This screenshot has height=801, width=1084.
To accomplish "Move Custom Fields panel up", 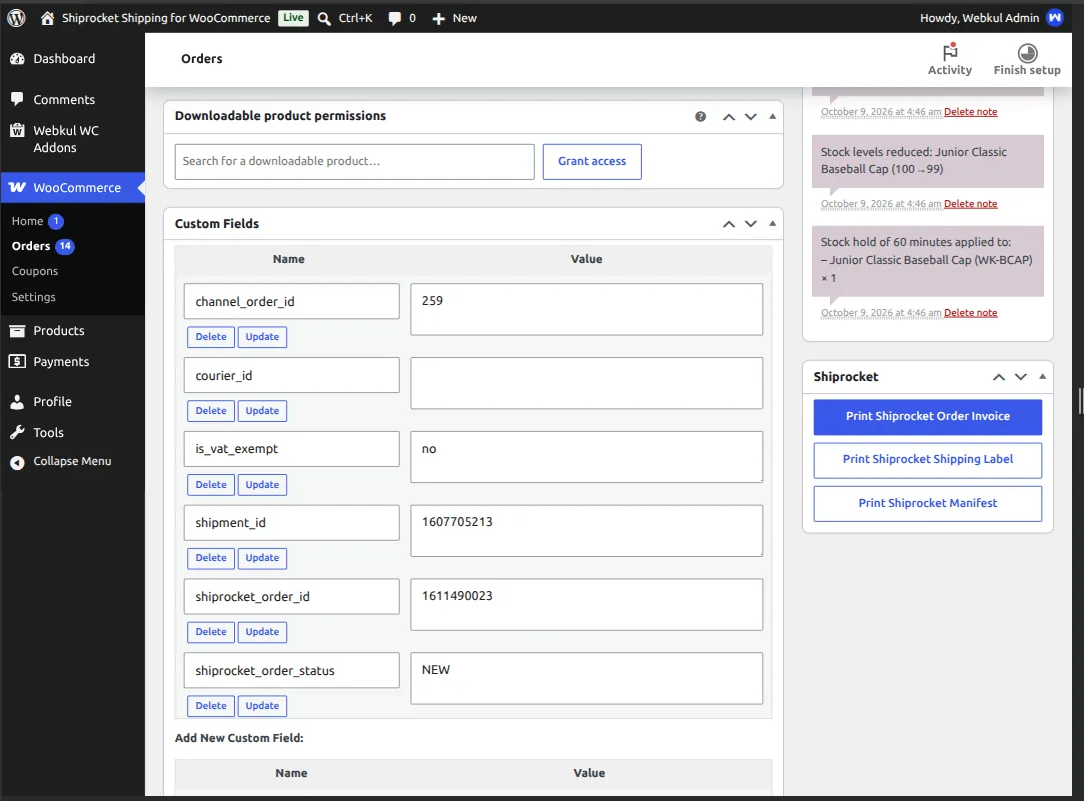I will pyautogui.click(x=729, y=224).
